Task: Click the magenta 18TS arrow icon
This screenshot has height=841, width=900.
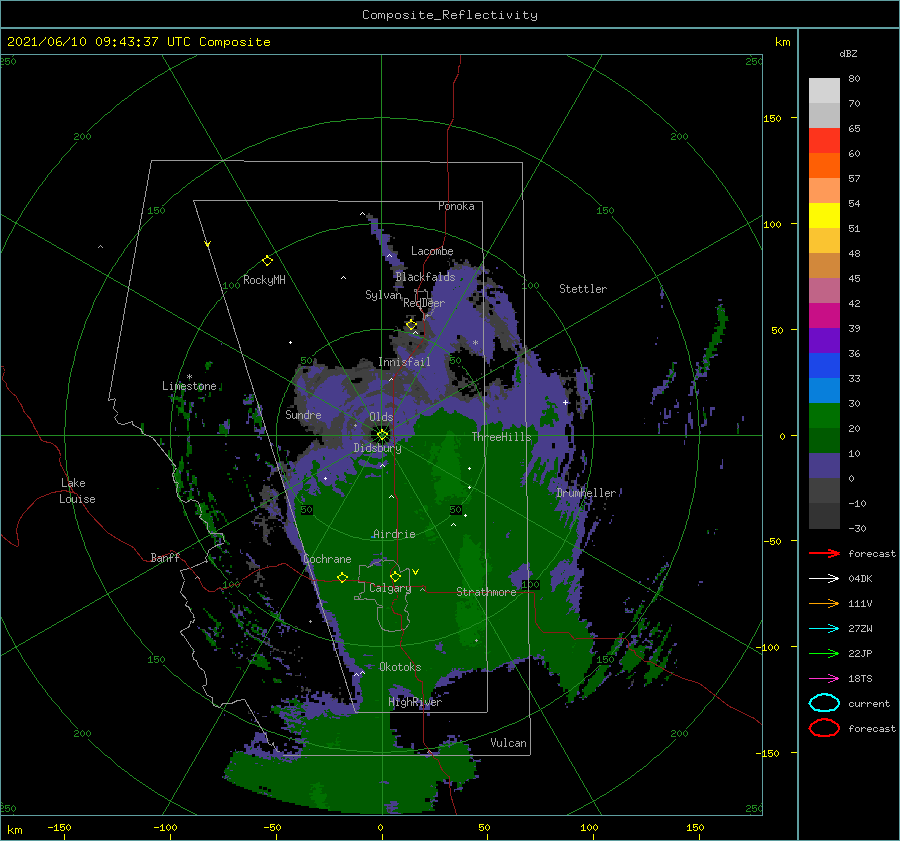Action: click(824, 679)
